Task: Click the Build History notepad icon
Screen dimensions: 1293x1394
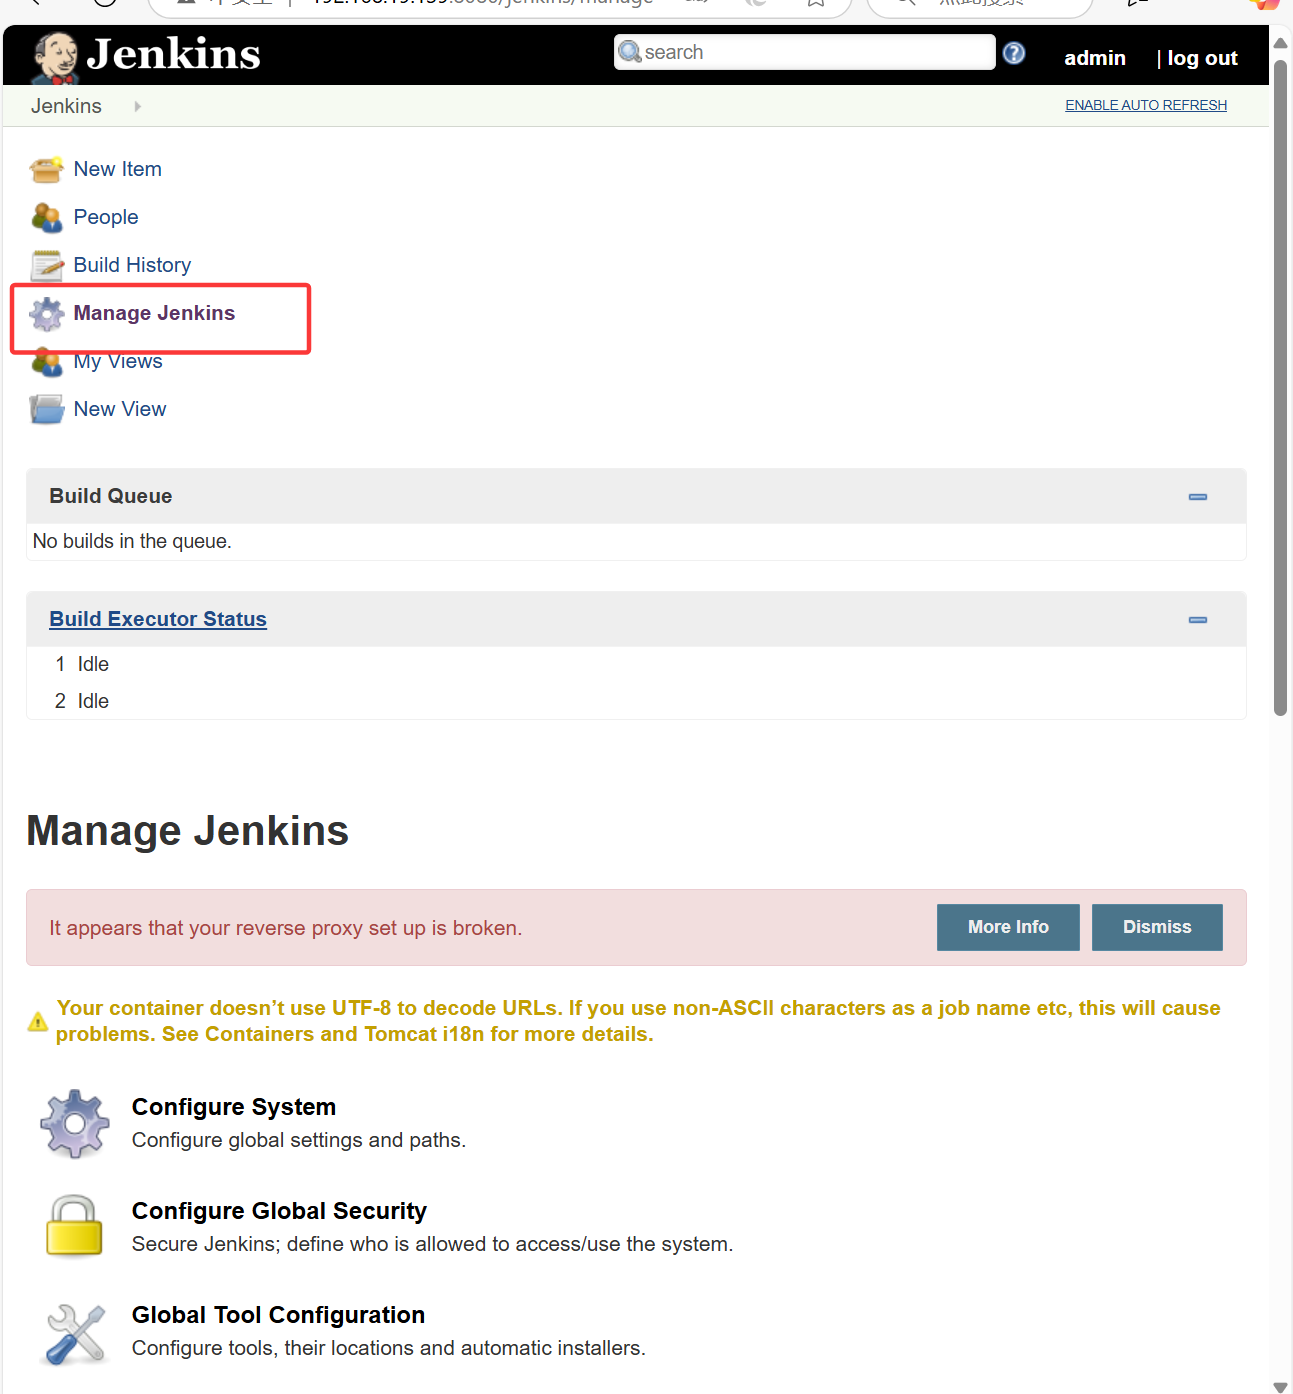Action: [47, 266]
